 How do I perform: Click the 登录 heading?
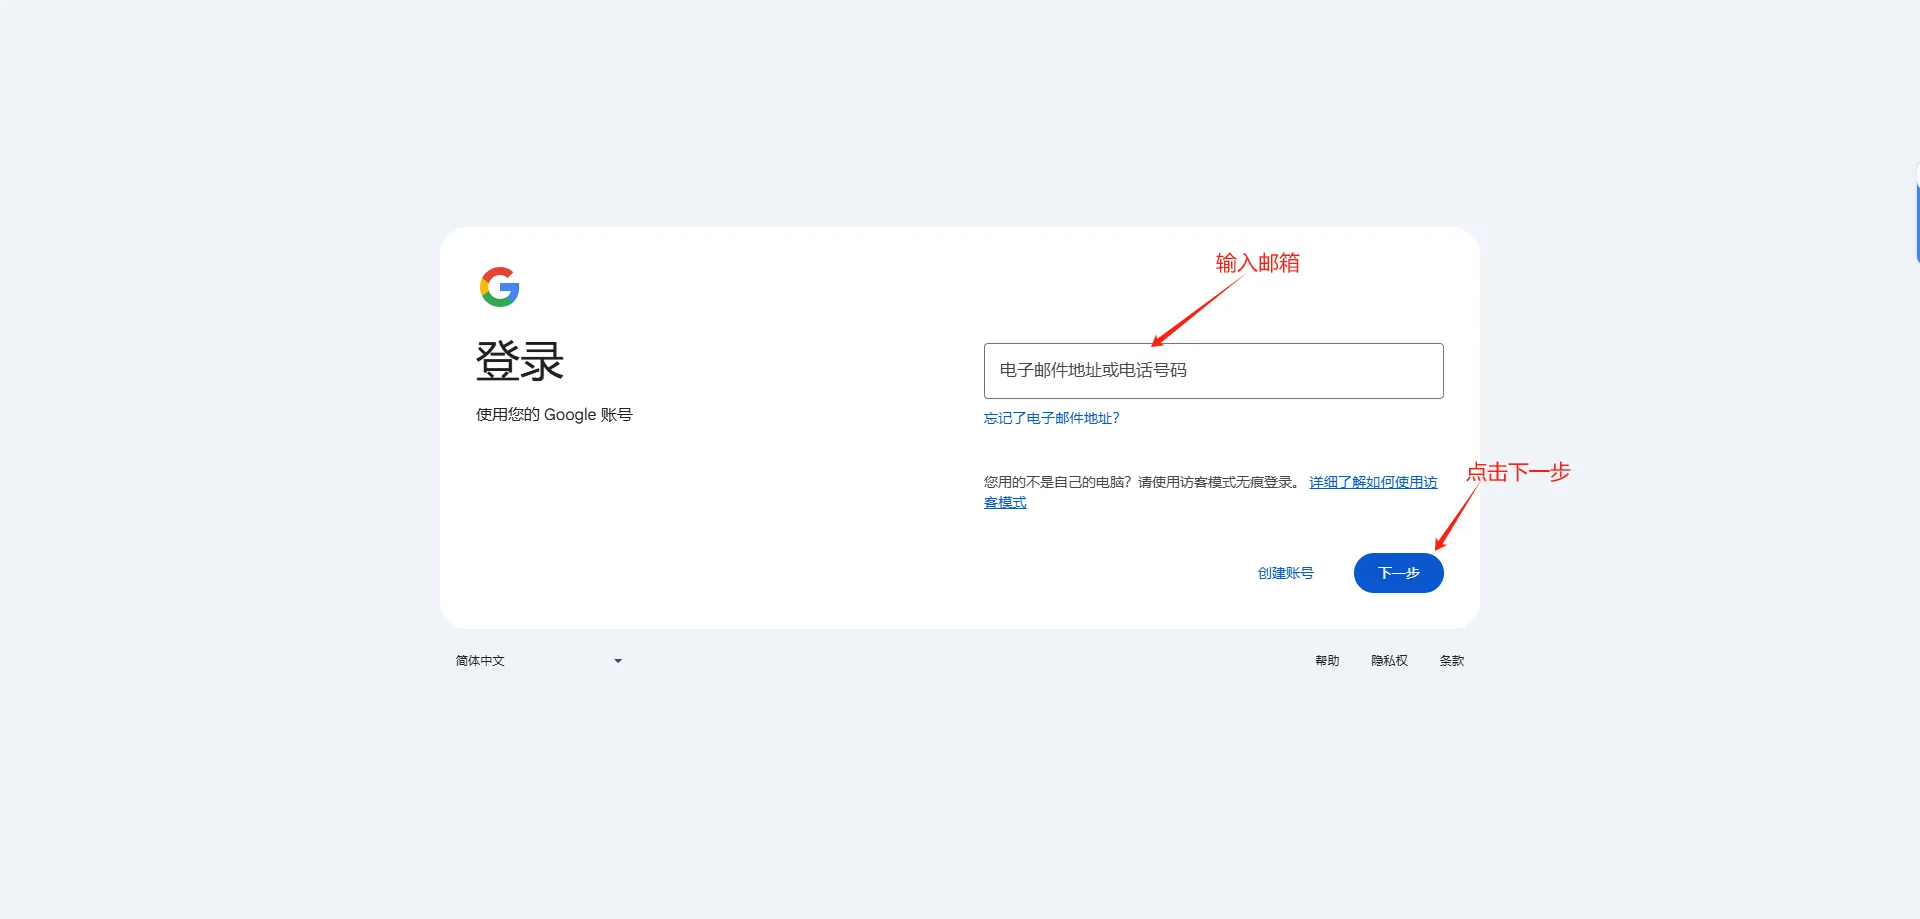pos(520,361)
